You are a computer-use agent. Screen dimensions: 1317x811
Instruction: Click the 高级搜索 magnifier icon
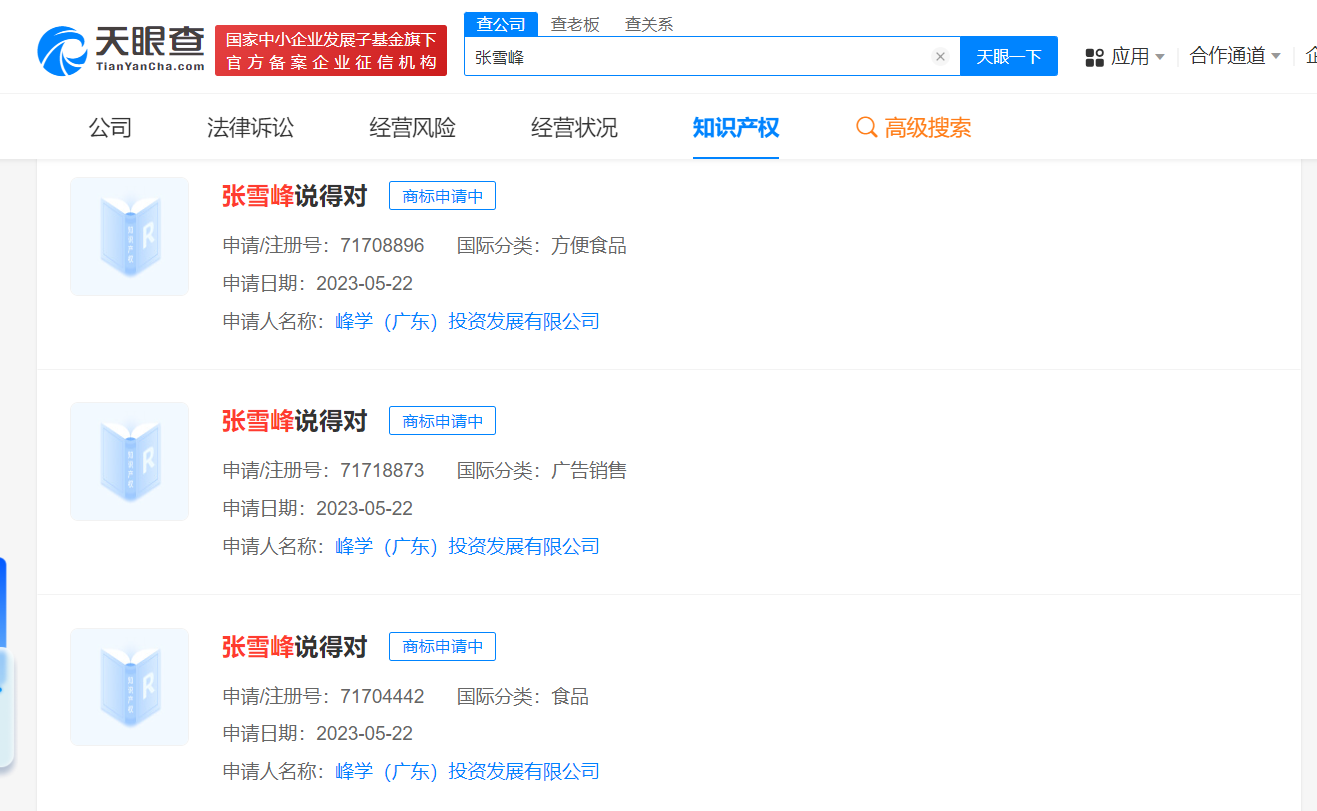866,128
